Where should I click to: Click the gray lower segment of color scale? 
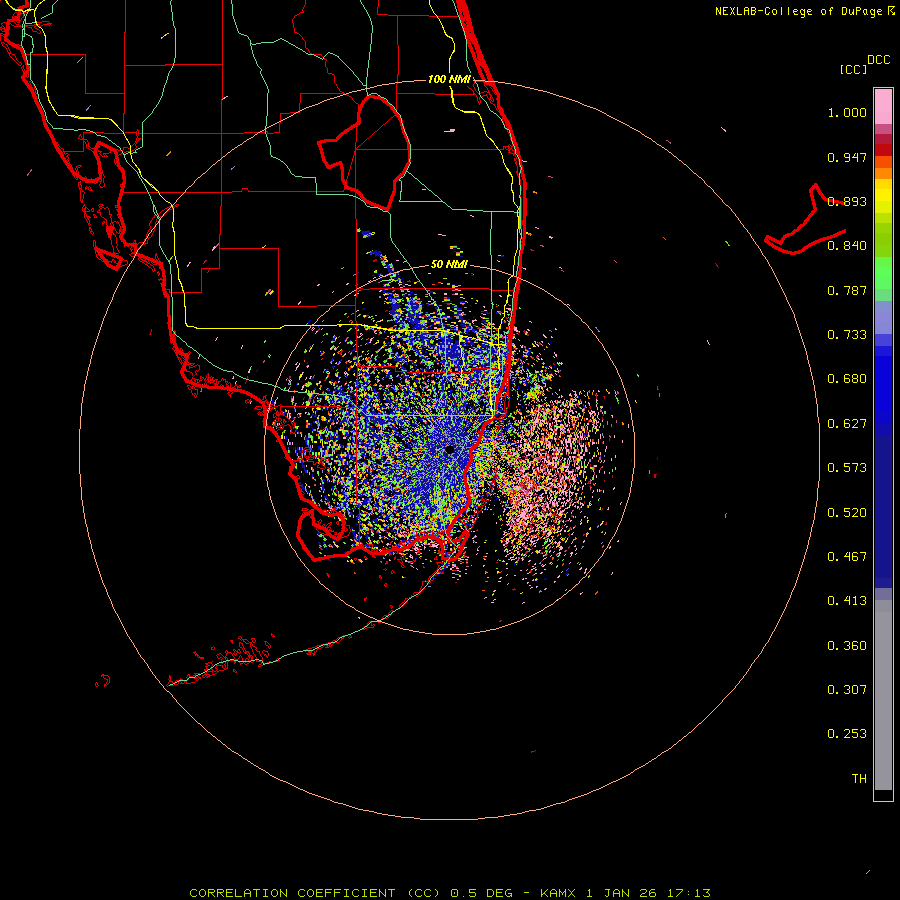[x=883, y=695]
